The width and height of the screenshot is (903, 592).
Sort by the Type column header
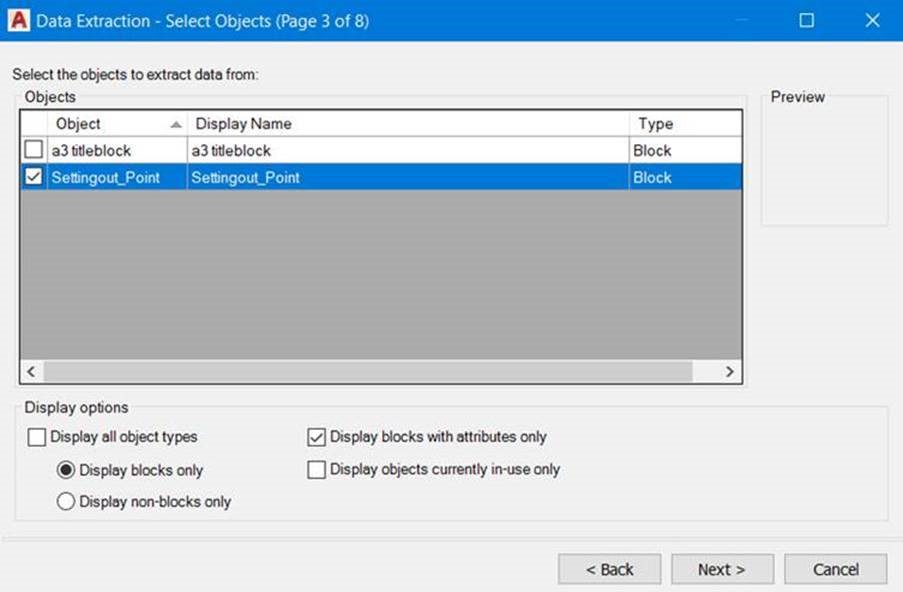click(x=685, y=123)
